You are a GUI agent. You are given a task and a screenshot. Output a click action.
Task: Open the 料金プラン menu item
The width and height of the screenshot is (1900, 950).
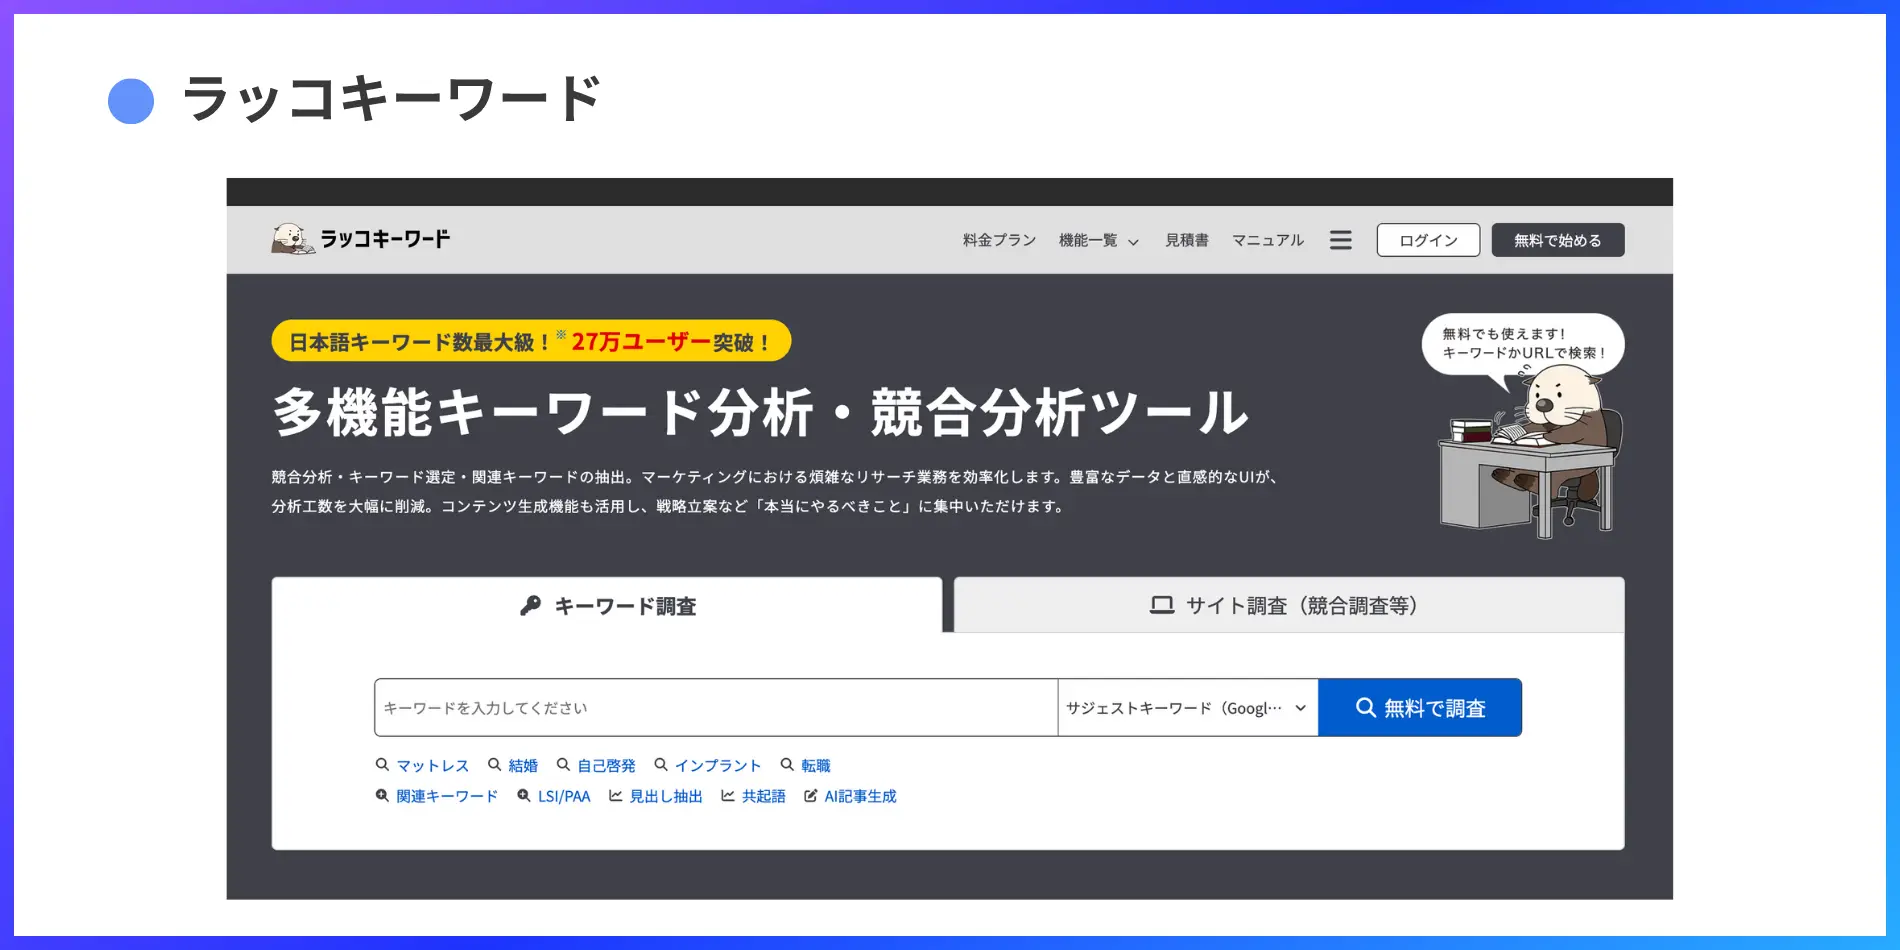(x=999, y=240)
